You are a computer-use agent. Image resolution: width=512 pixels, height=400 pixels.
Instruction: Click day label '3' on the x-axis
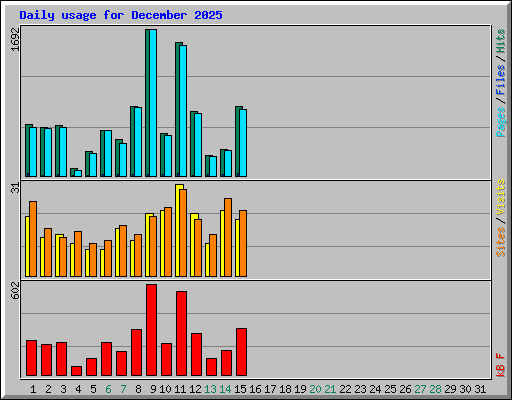63,389
